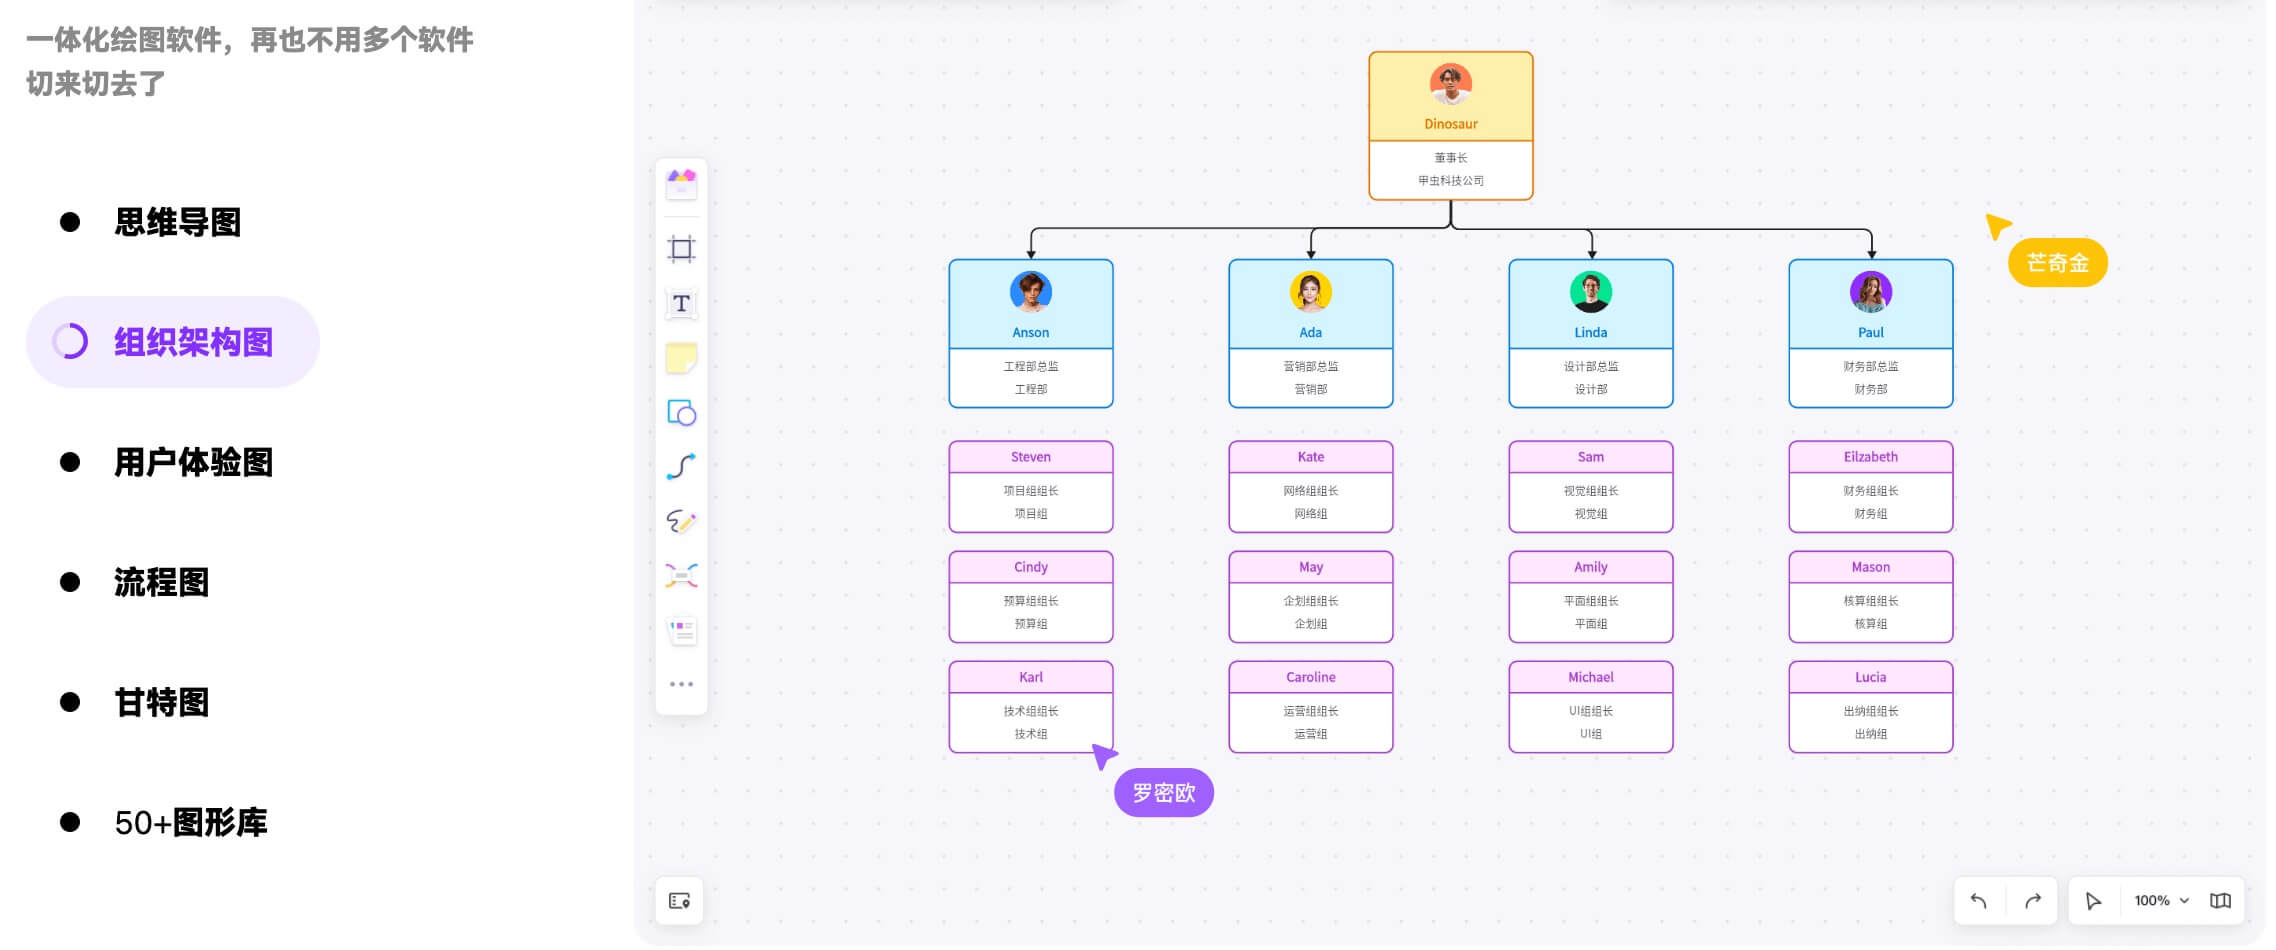This screenshot has height=950, width=2276.
Task: Switch to 50+图形库 tab
Action: (190, 822)
